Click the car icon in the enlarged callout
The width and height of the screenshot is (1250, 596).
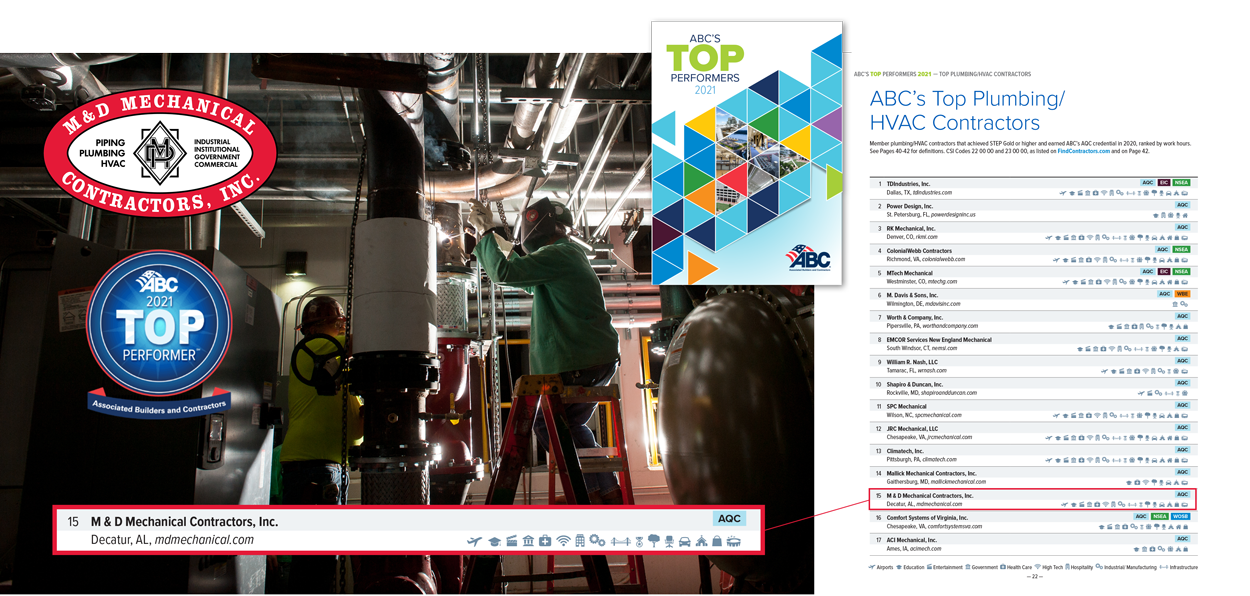(x=684, y=542)
